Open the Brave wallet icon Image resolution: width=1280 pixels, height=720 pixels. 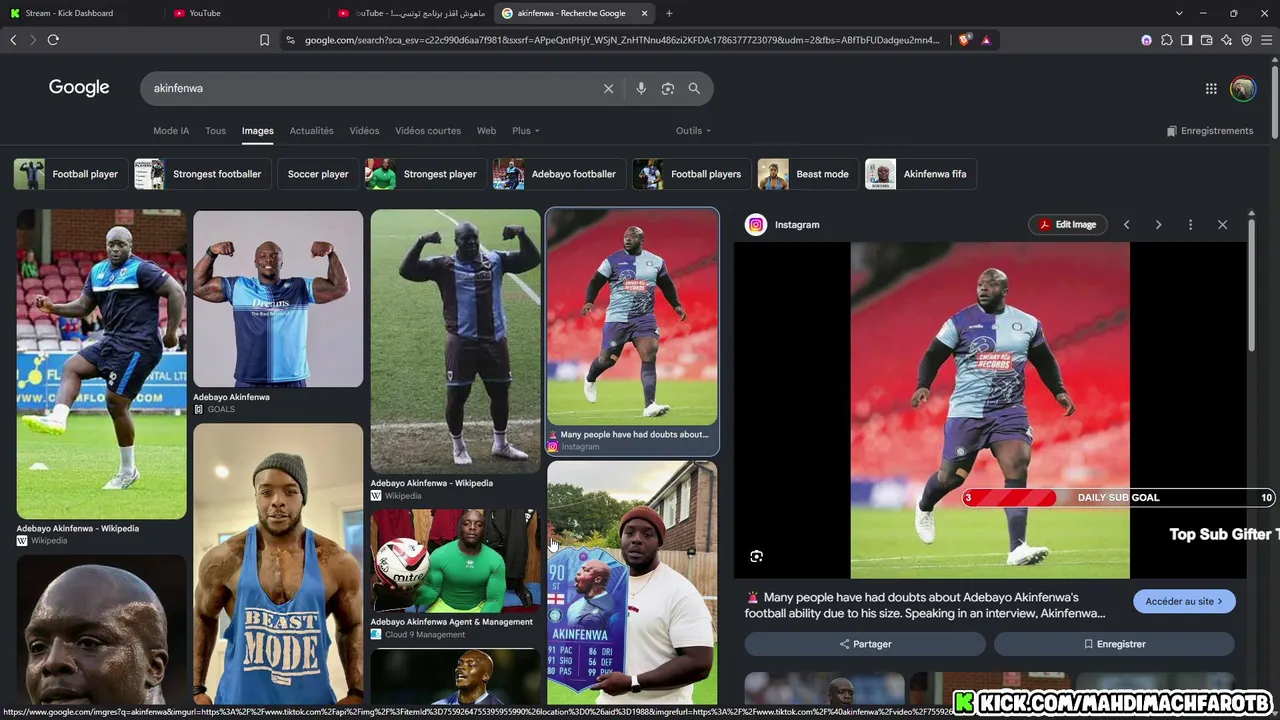pos(1206,40)
